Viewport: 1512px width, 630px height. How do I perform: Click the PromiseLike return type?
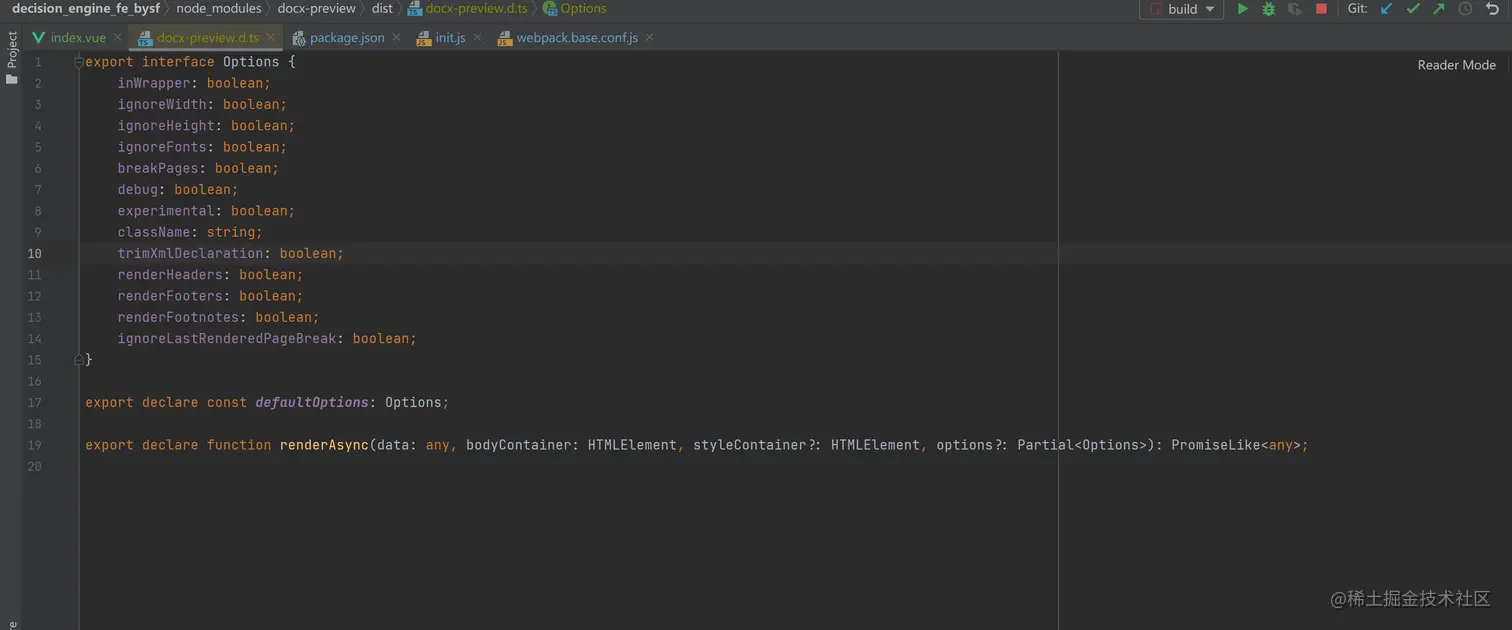point(1215,445)
